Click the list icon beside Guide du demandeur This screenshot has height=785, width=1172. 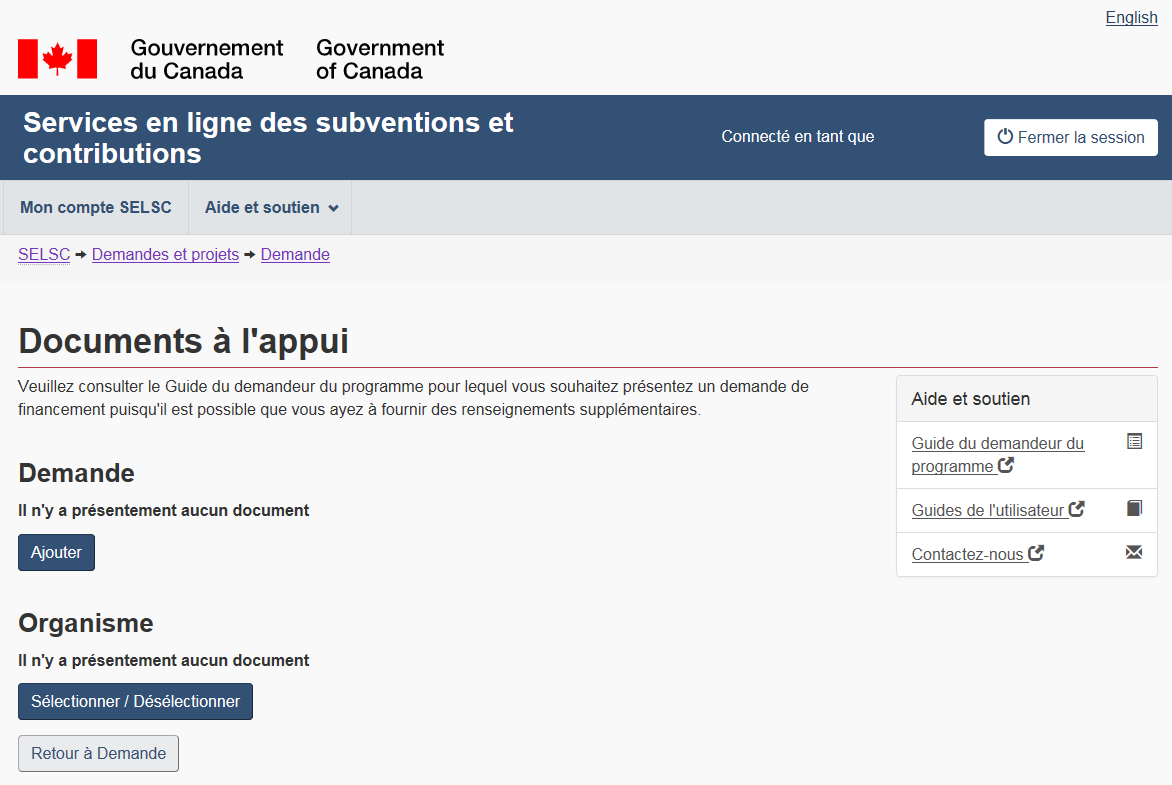(x=1134, y=441)
